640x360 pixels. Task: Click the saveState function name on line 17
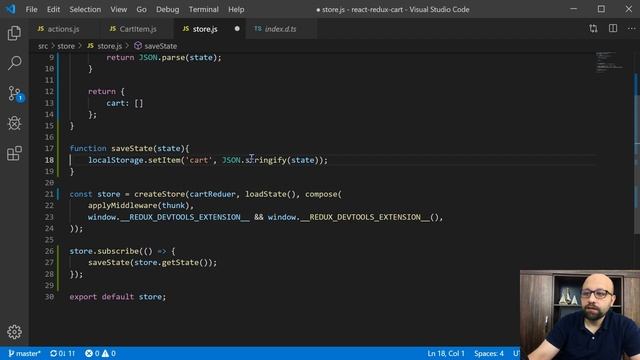tap(132, 149)
